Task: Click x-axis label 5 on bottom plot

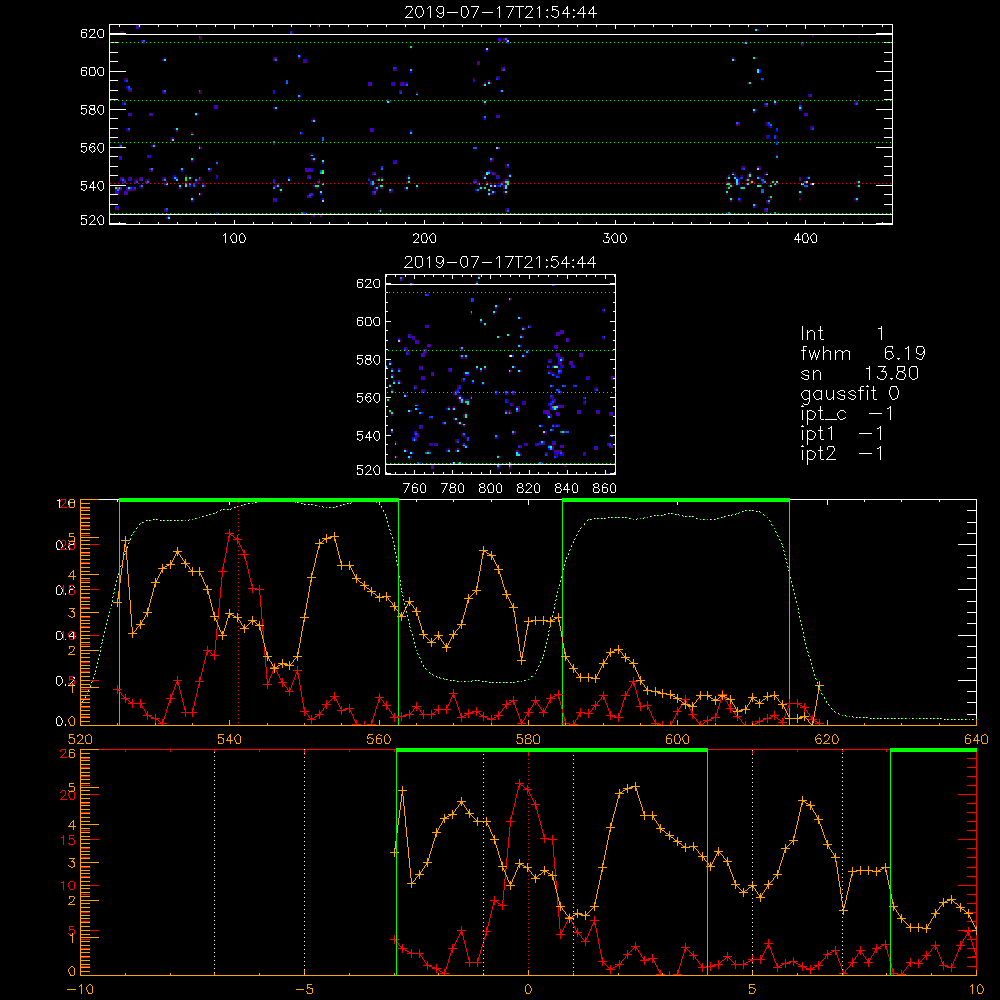Action: (x=753, y=989)
